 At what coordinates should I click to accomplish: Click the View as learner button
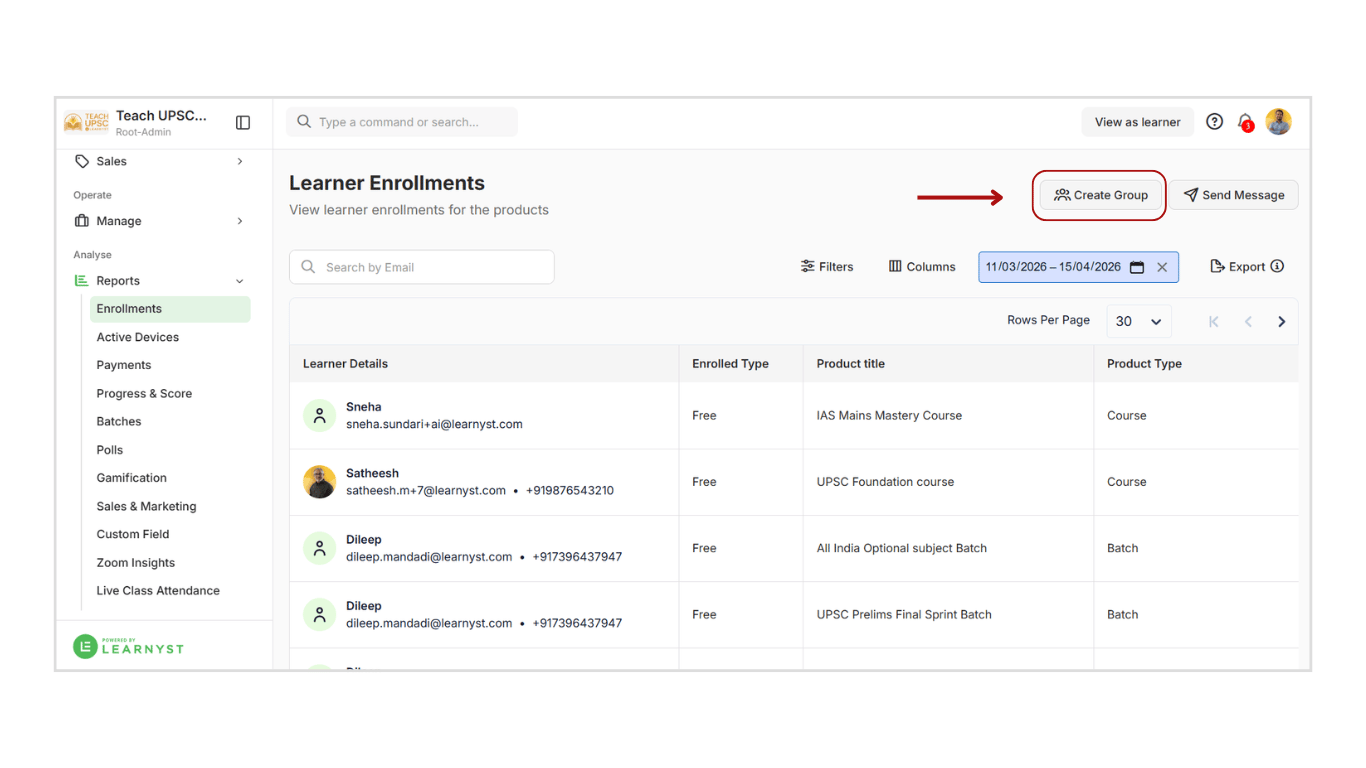[x=1138, y=122]
